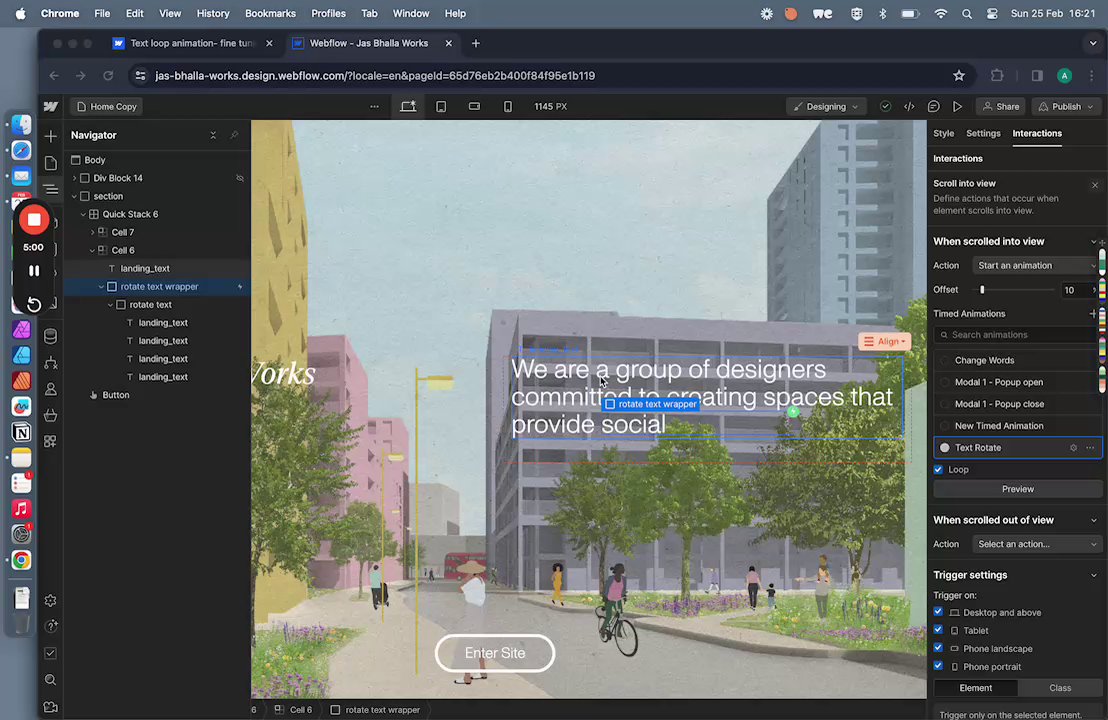1108x720 pixels.
Task: Toggle visibility of Div Block 14
Action: 240,178
